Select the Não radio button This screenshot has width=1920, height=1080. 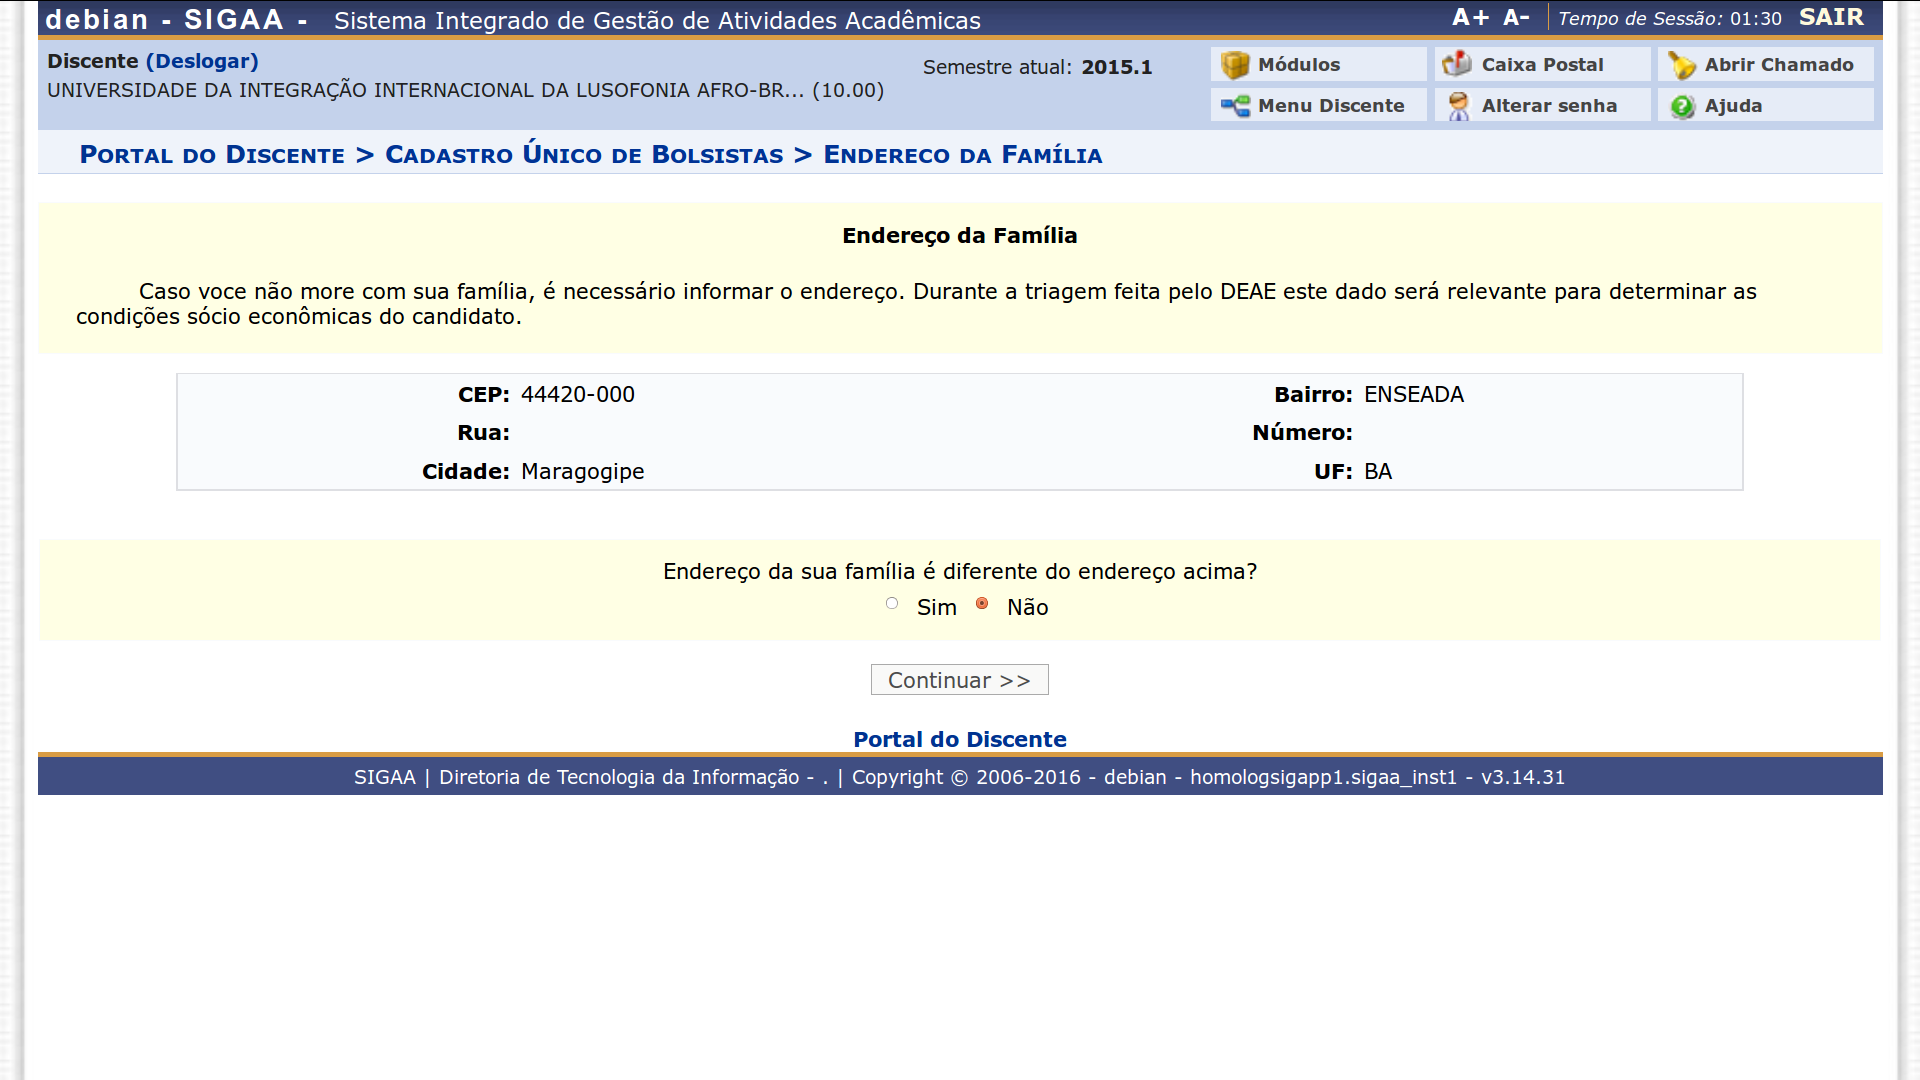point(982,603)
